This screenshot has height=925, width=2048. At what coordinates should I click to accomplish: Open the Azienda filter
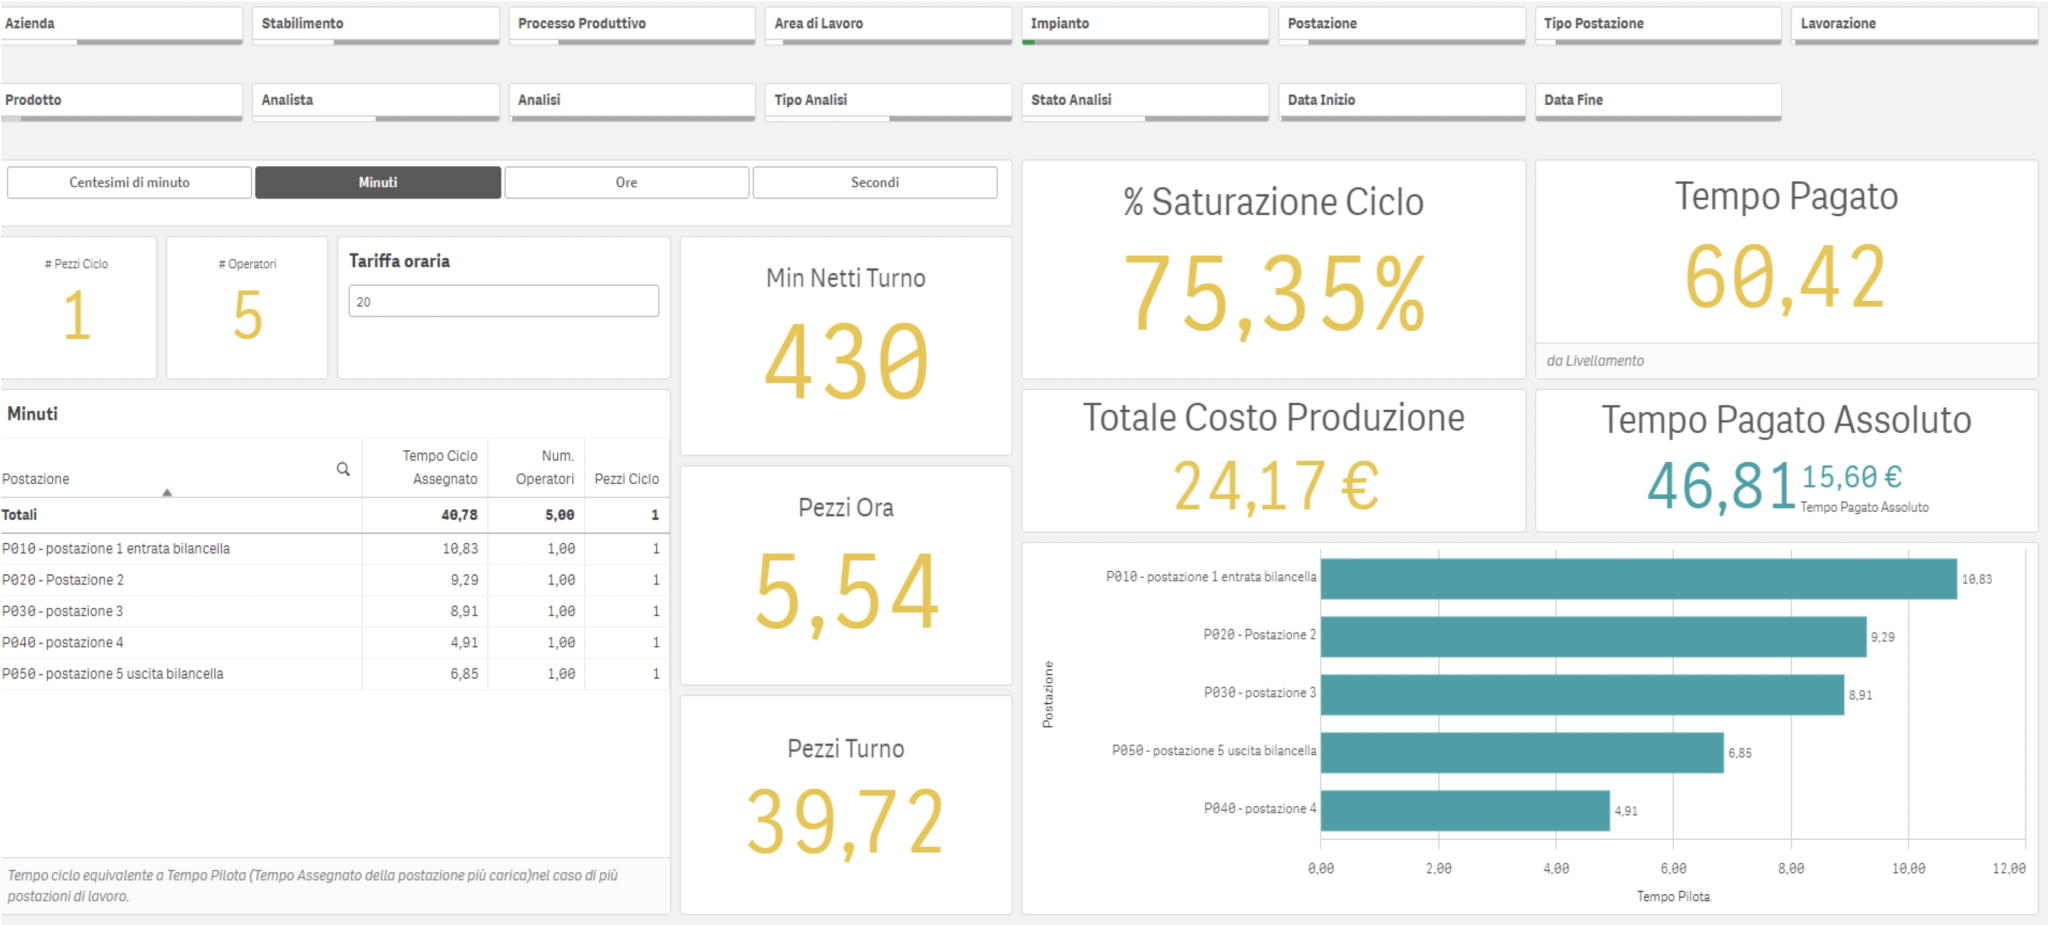tap(122, 23)
